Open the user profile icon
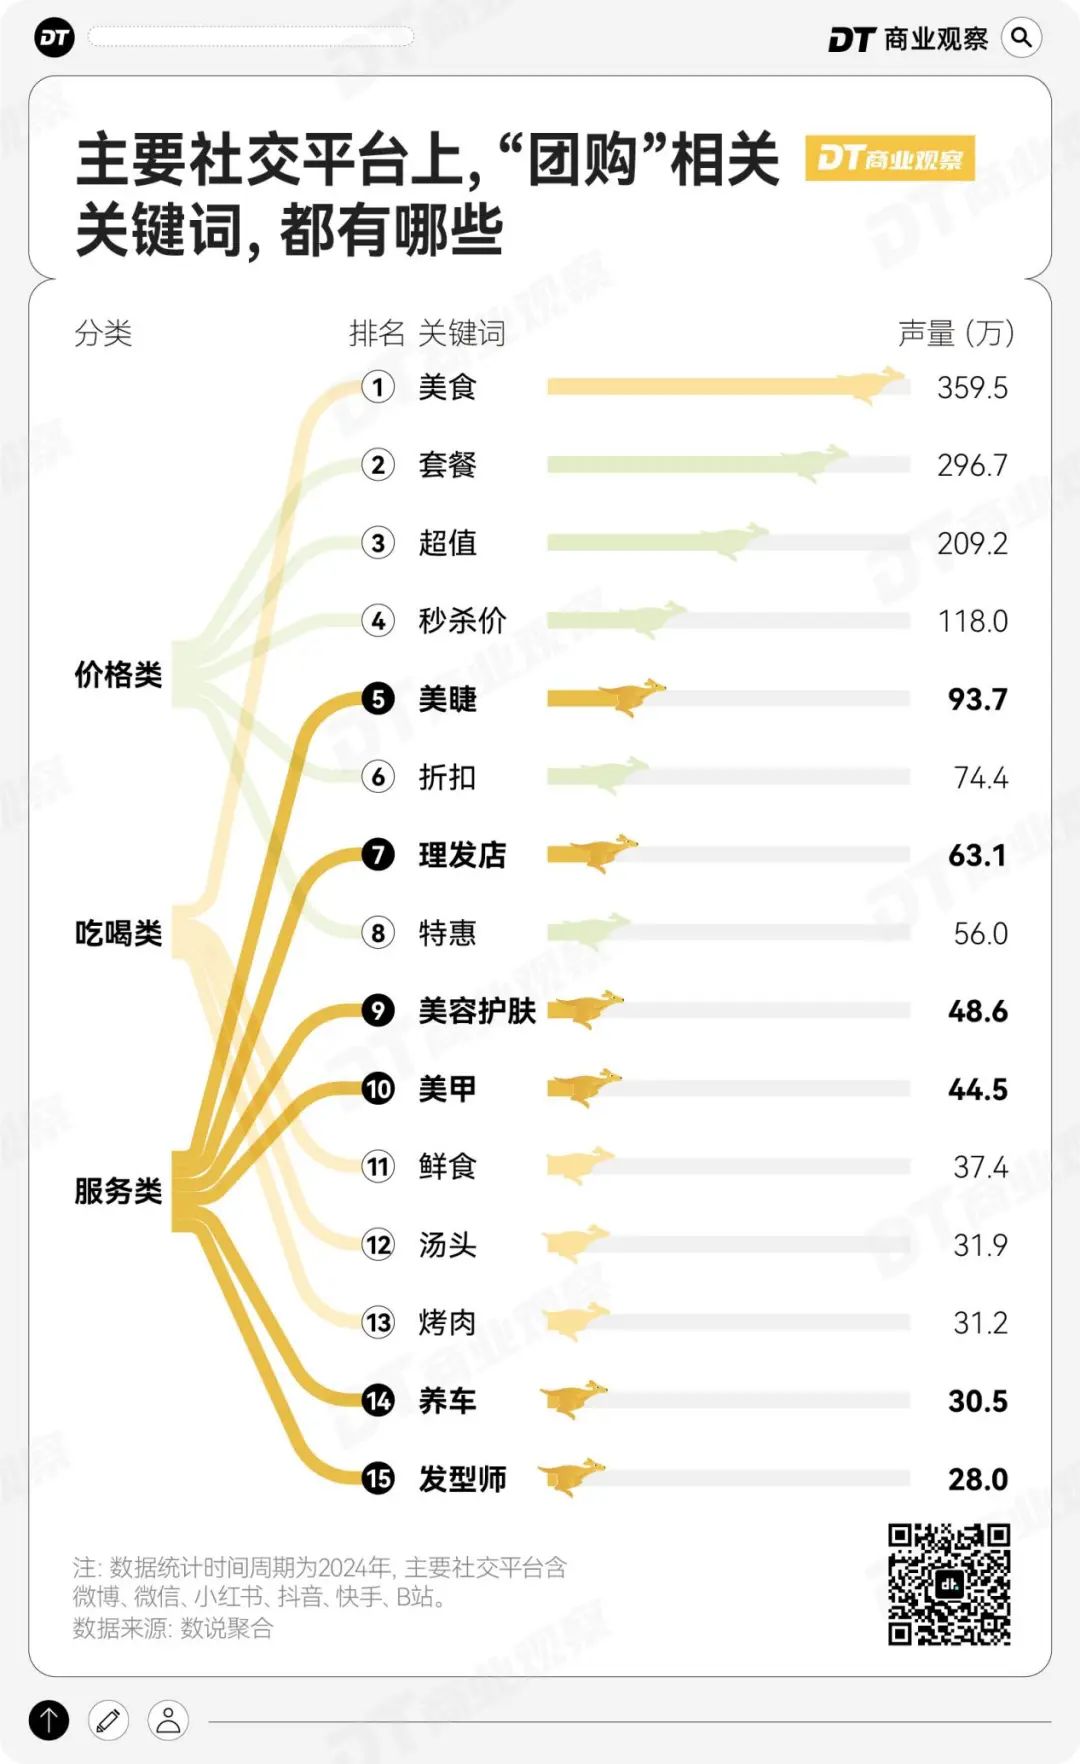The height and width of the screenshot is (1764, 1080). point(168,1720)
